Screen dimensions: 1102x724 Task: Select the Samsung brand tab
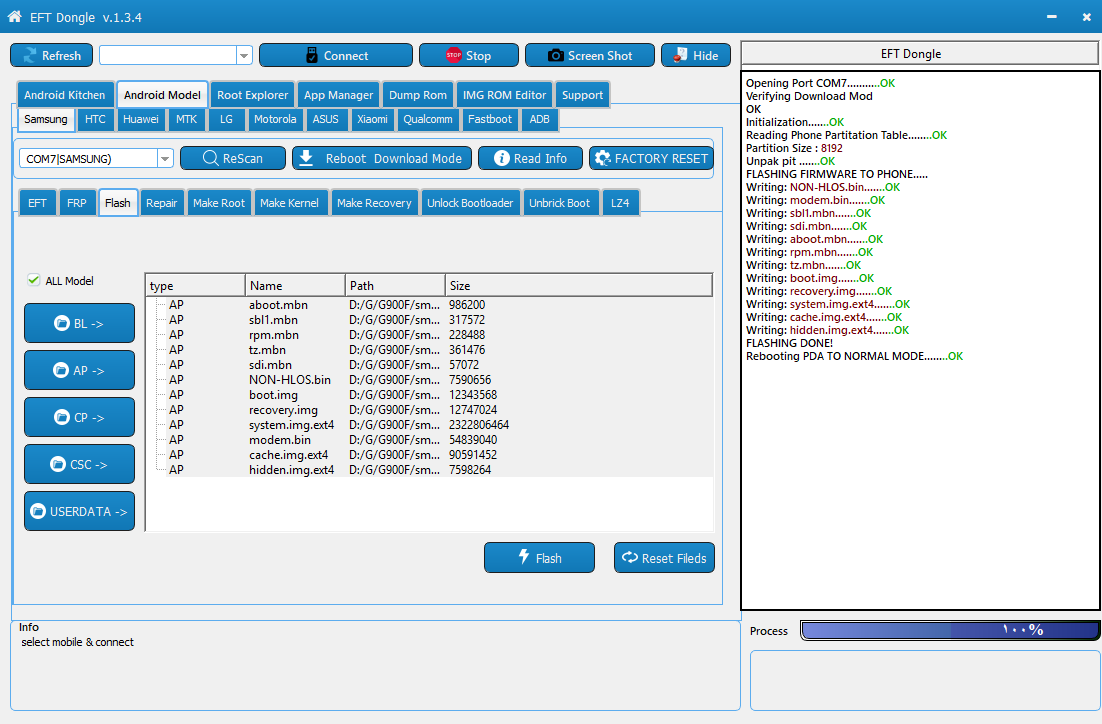46,119
